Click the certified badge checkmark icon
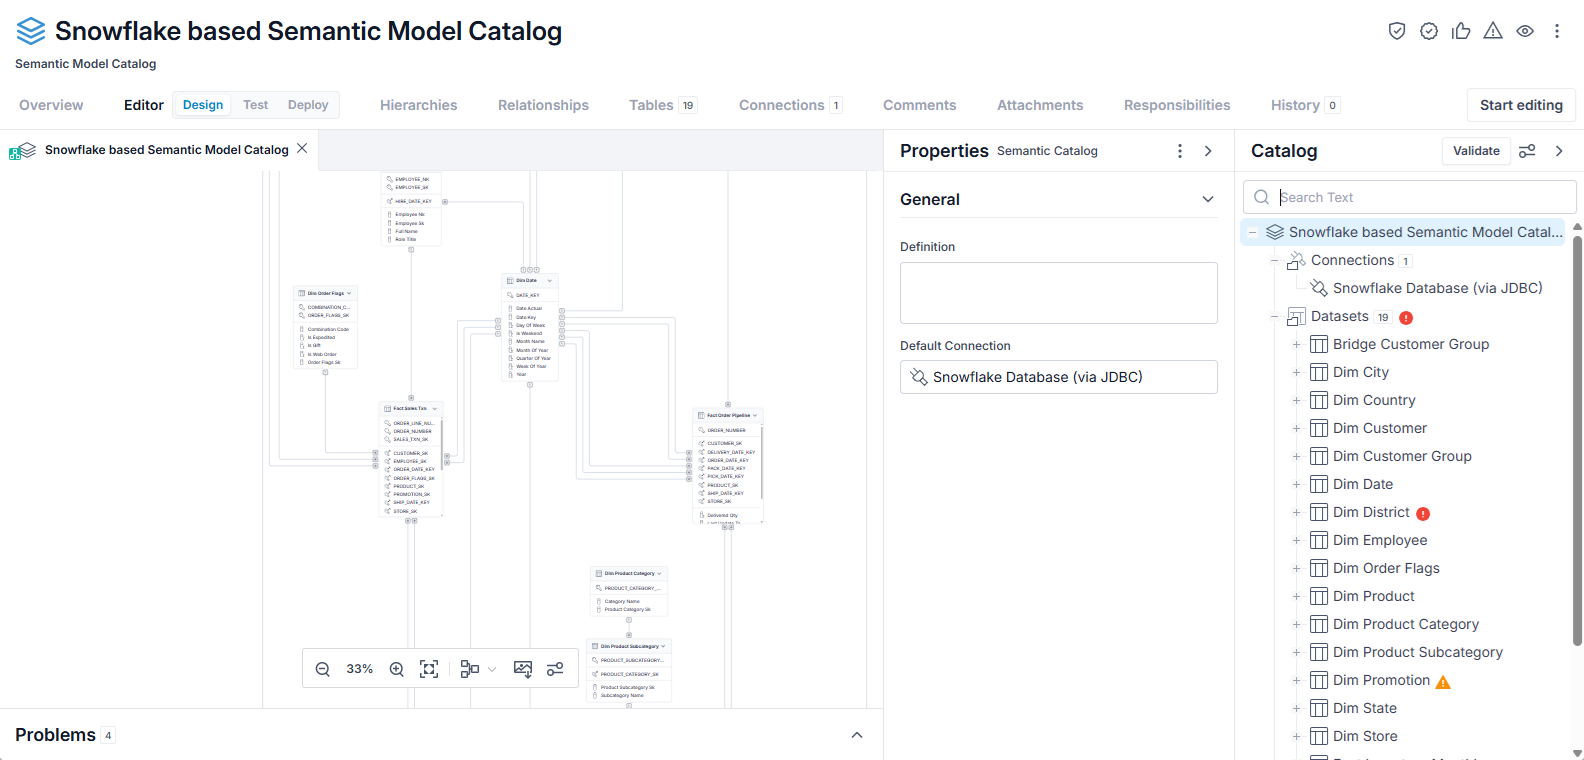 click(x=1429, y=31)
